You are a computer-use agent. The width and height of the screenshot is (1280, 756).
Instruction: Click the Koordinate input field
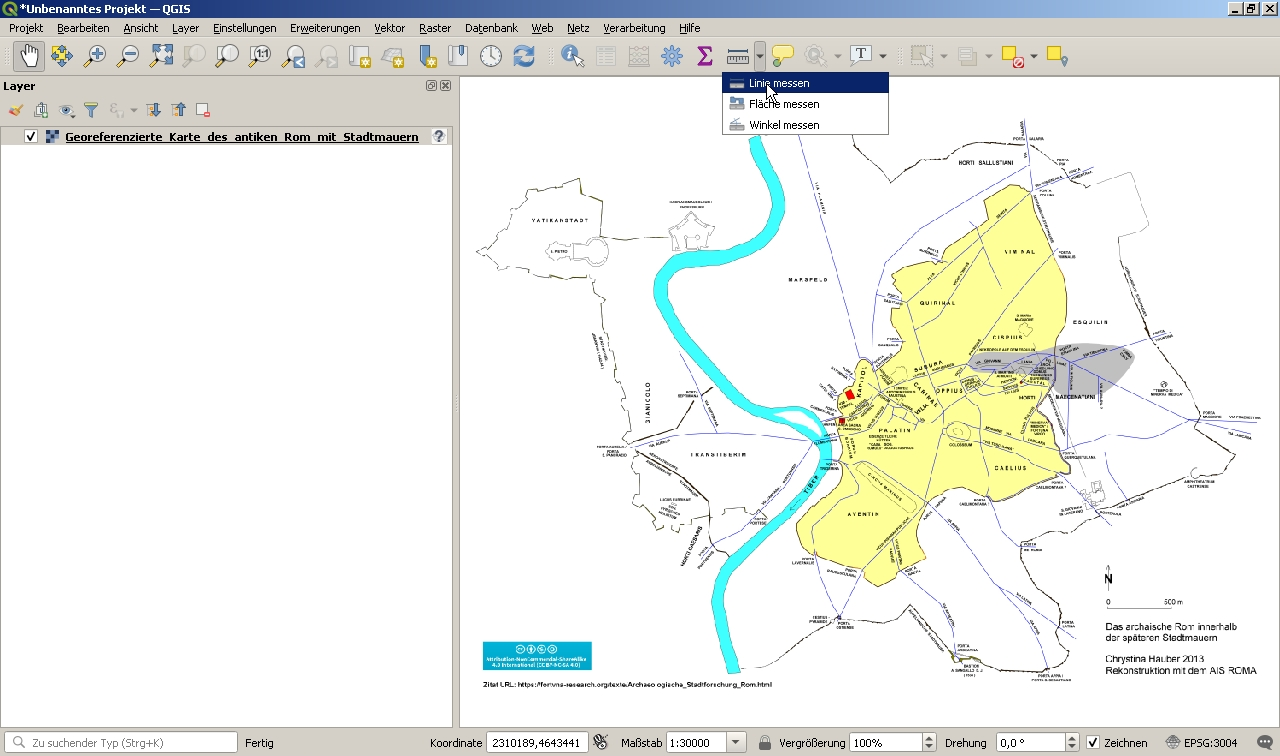[537, 743]
